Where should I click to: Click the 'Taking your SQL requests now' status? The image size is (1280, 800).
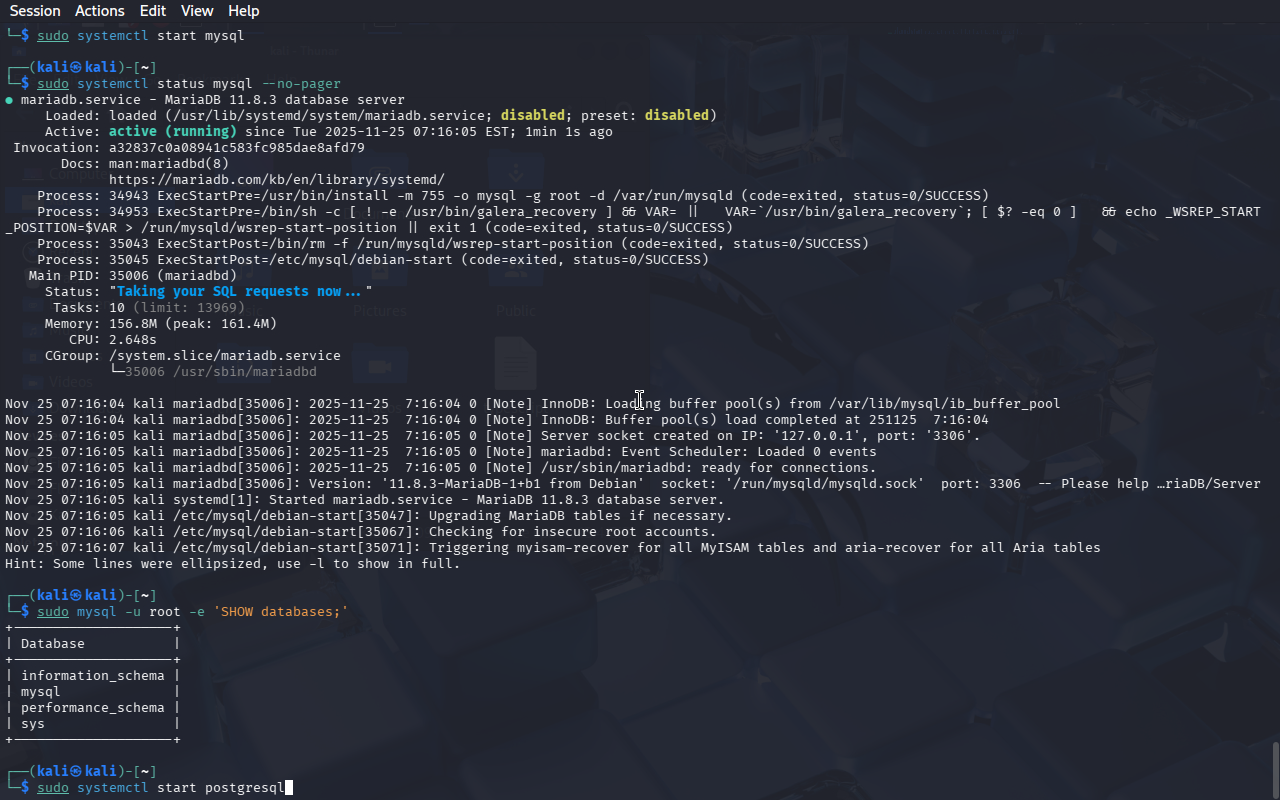pos(240,292)
